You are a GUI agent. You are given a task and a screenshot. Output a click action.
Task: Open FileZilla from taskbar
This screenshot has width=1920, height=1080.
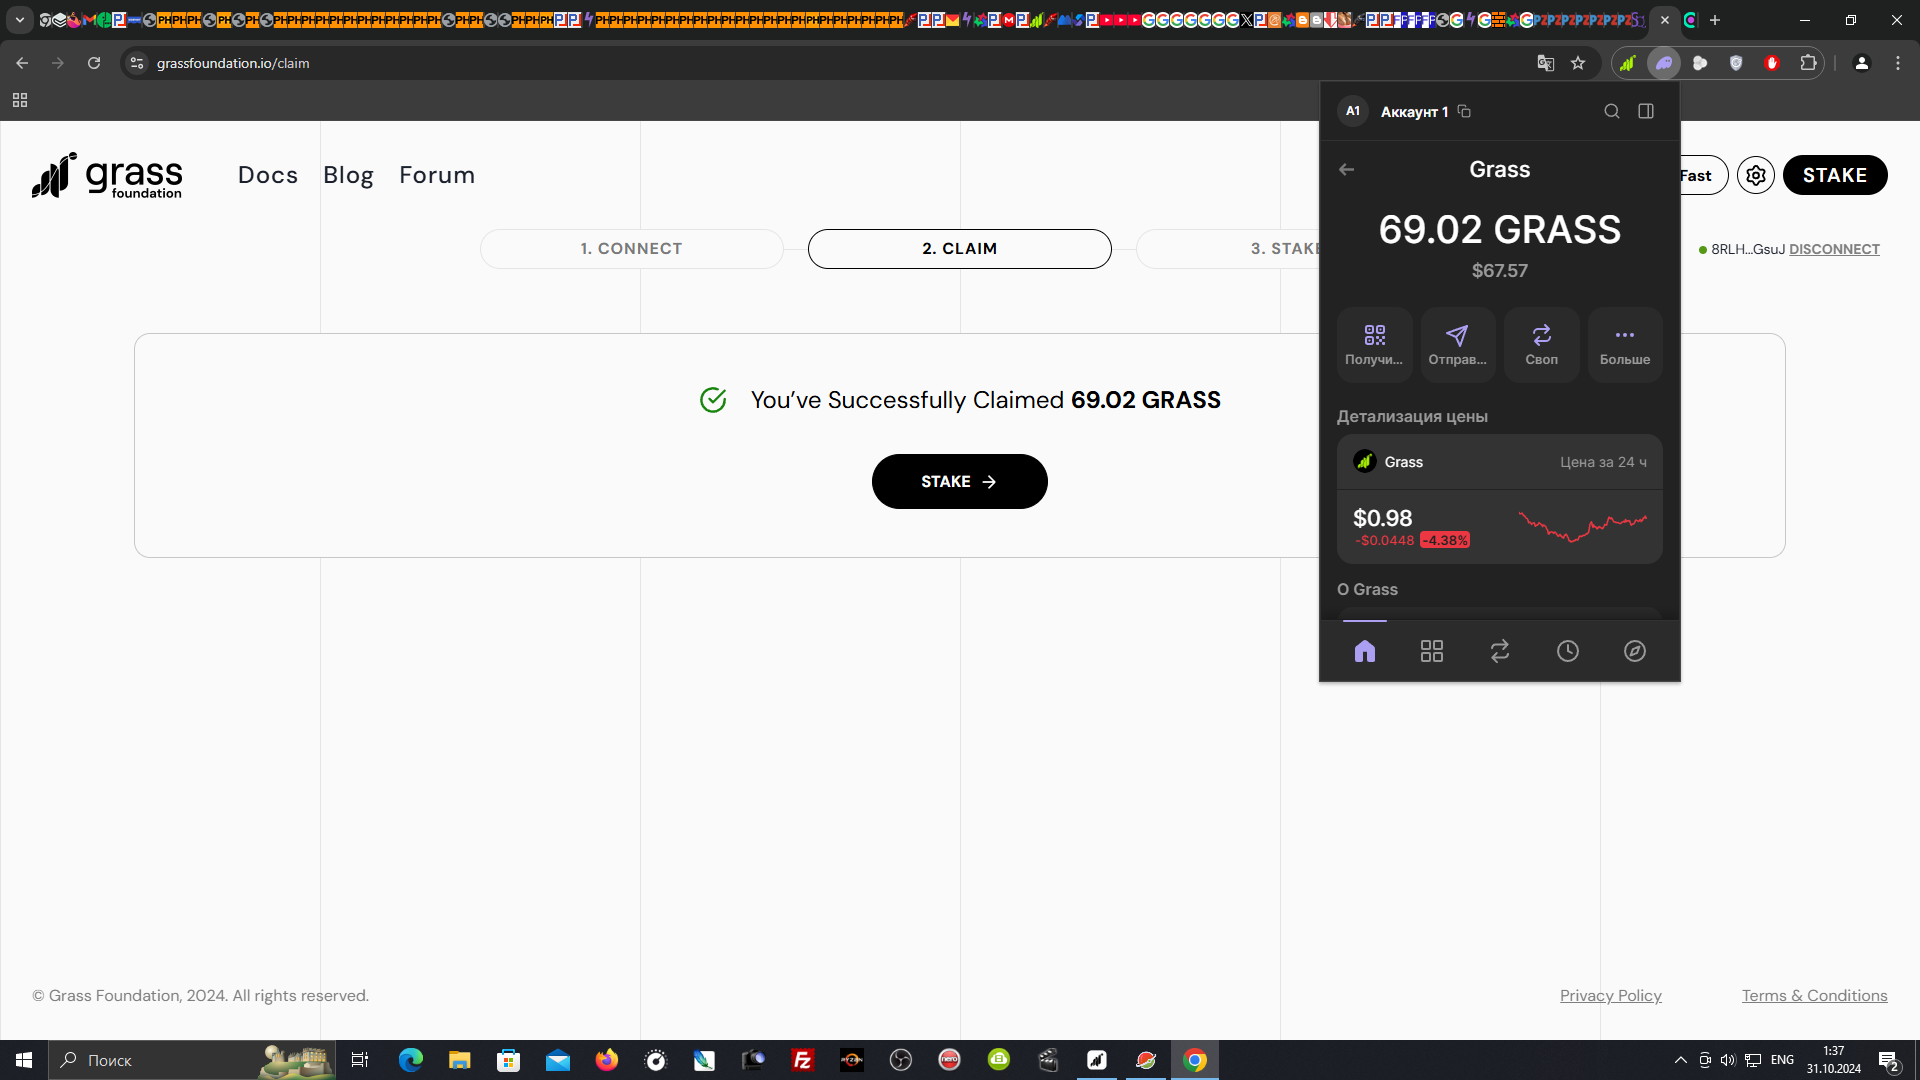tap(802, 1060)
